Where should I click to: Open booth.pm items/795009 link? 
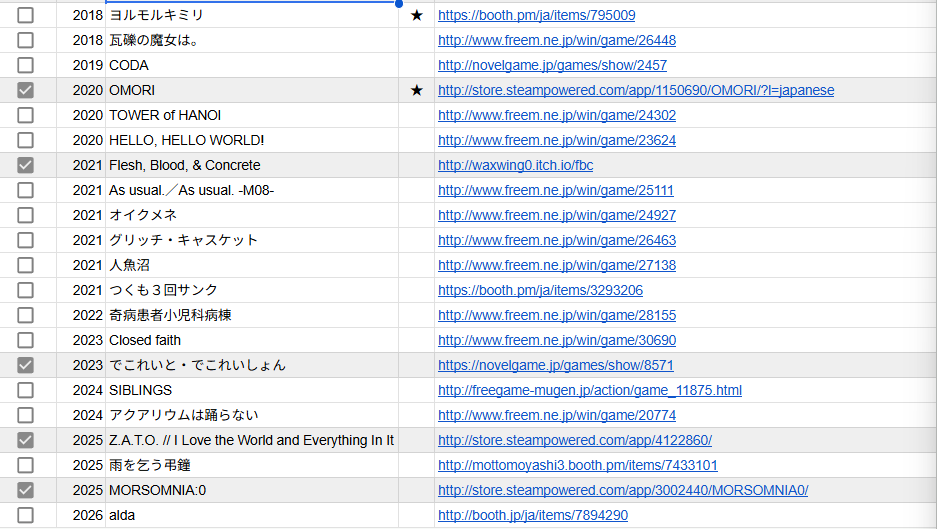coord(537,16)
